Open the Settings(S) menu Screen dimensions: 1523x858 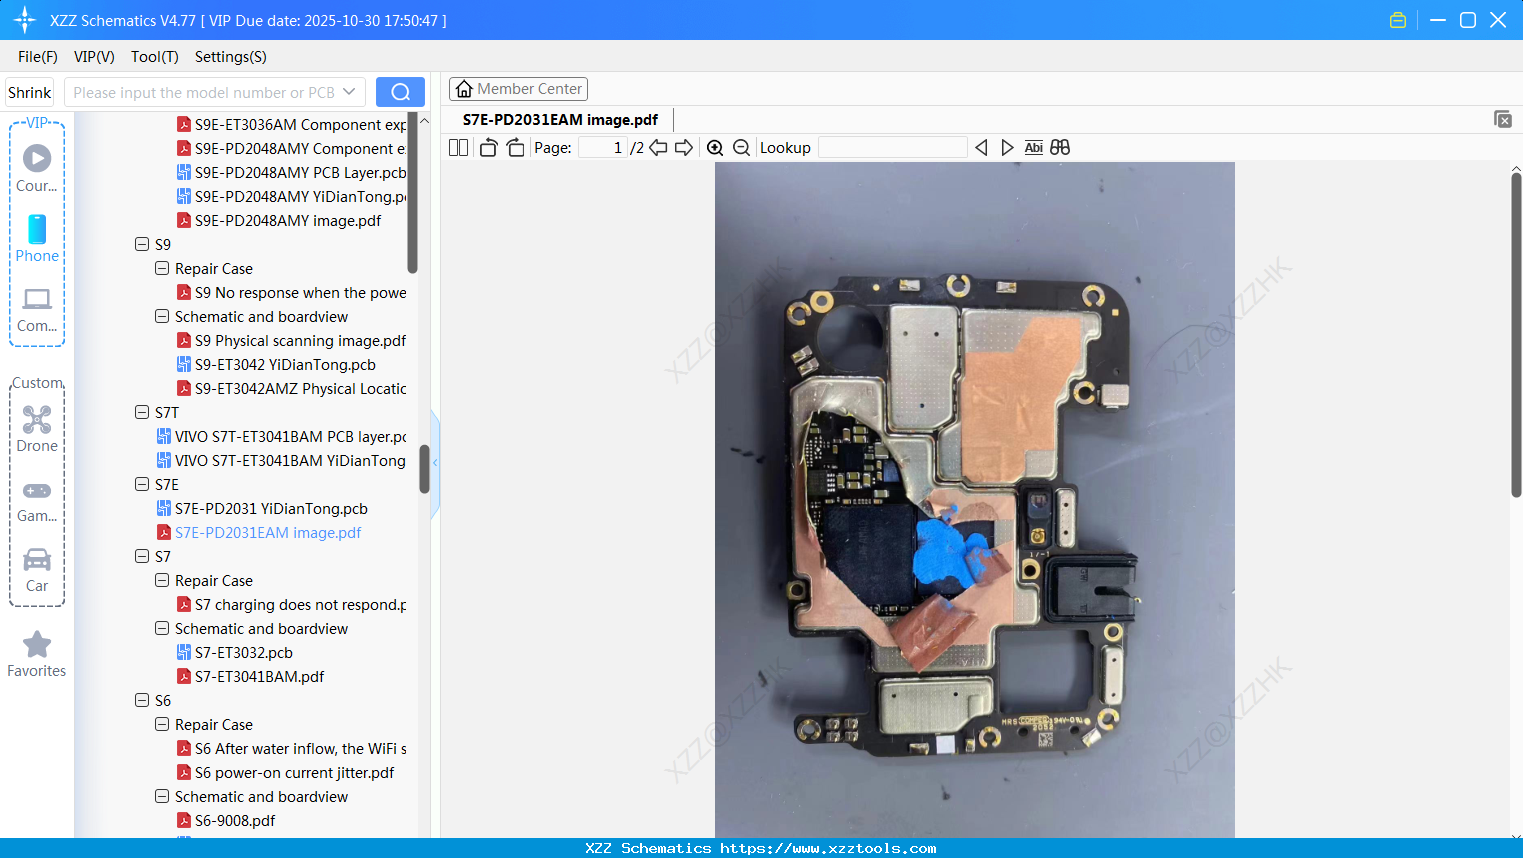[231, 57]
